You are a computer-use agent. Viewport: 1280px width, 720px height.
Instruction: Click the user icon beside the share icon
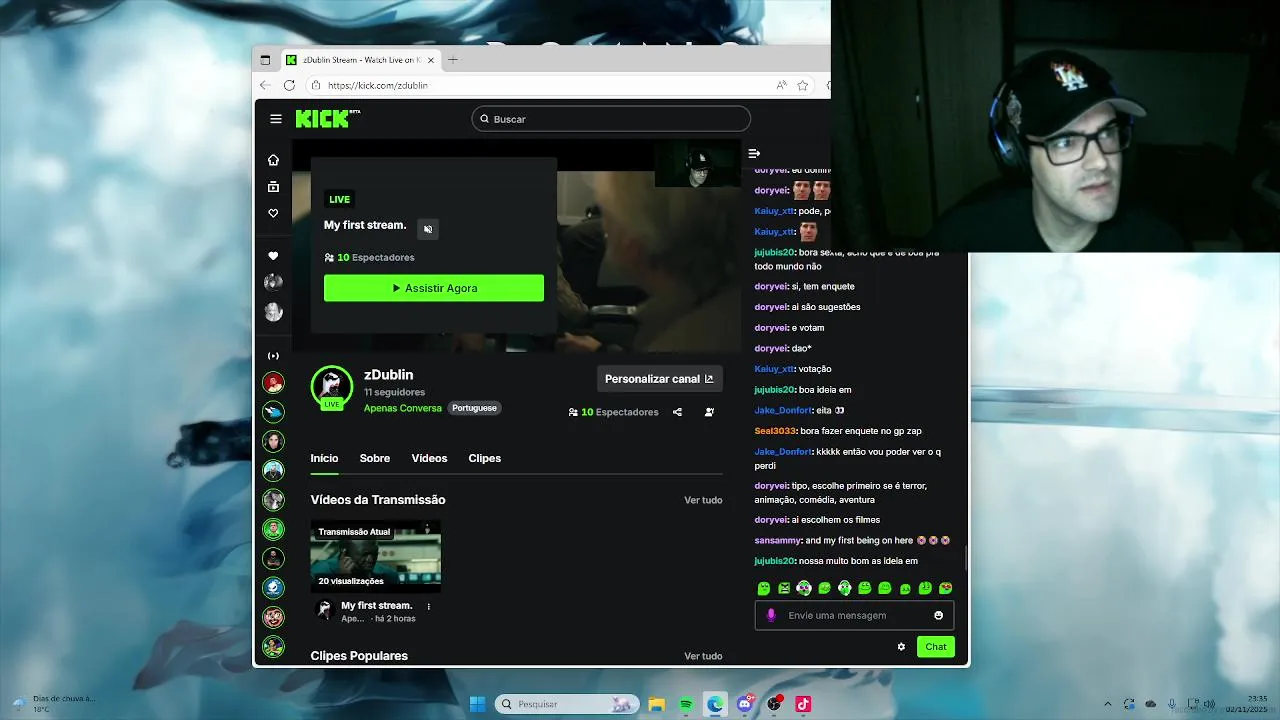(709, 412)
